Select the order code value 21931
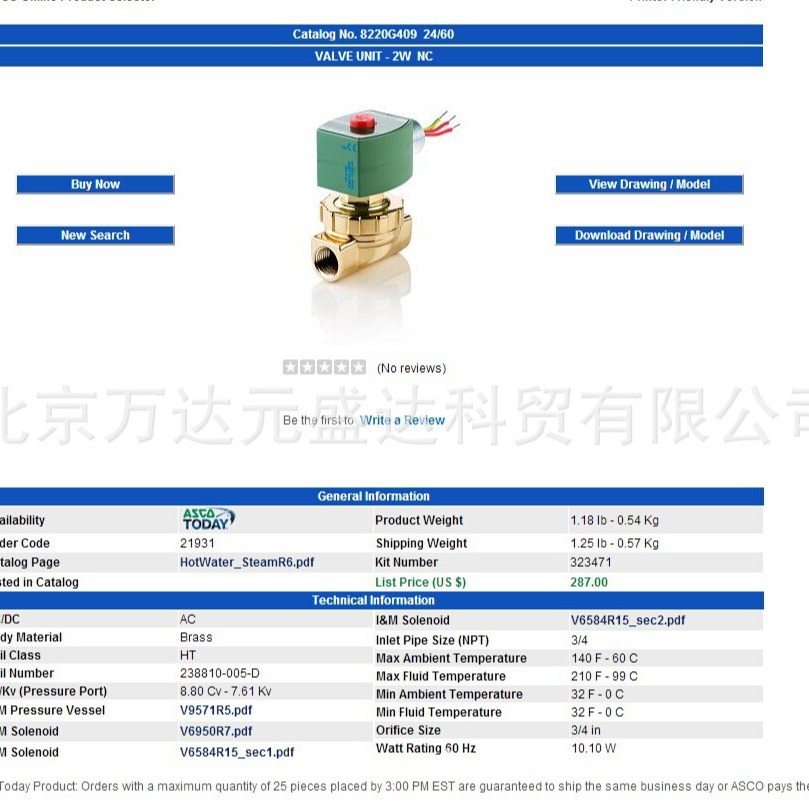The image size is (809, 809). (x=197, y=543)
